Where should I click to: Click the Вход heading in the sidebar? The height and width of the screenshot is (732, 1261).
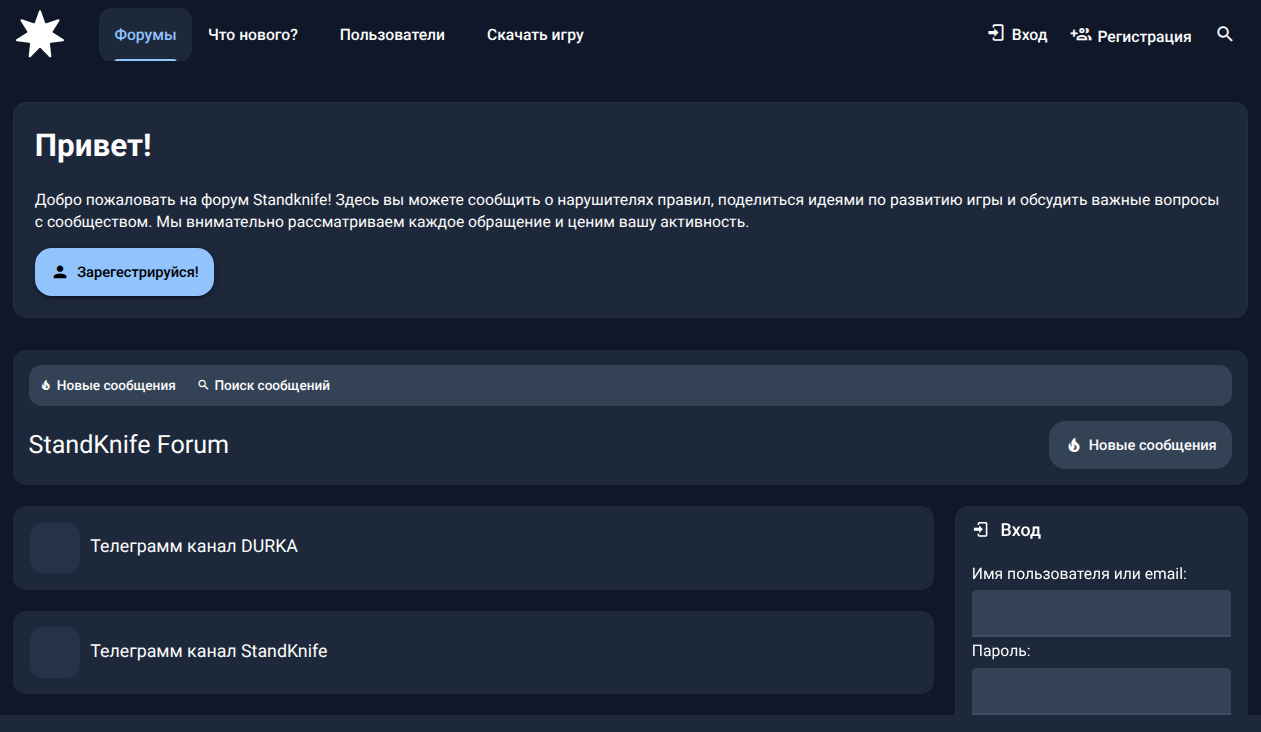pos(1020,530)
